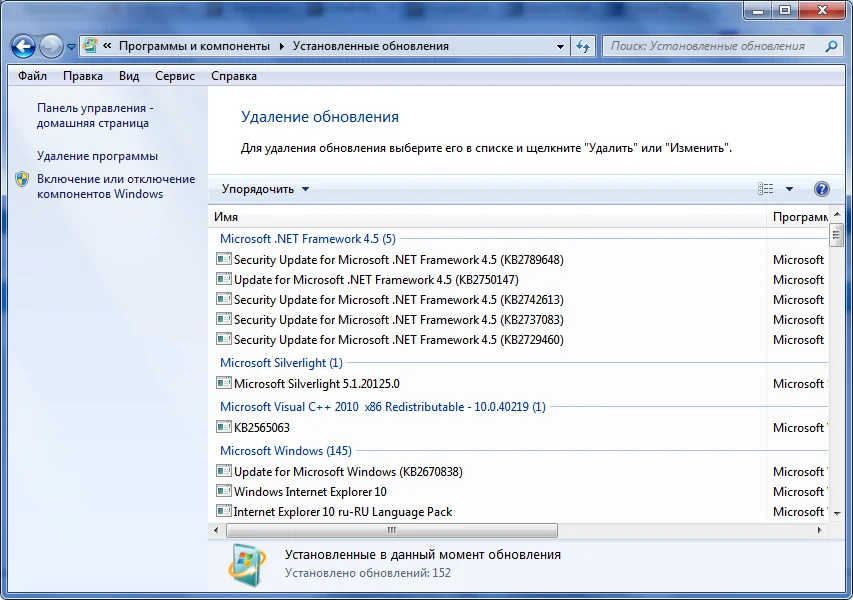Image resolution: width=853 pixels, height=600 pixels.
Task: Open the Сервис menu
Action: [175, 76]
